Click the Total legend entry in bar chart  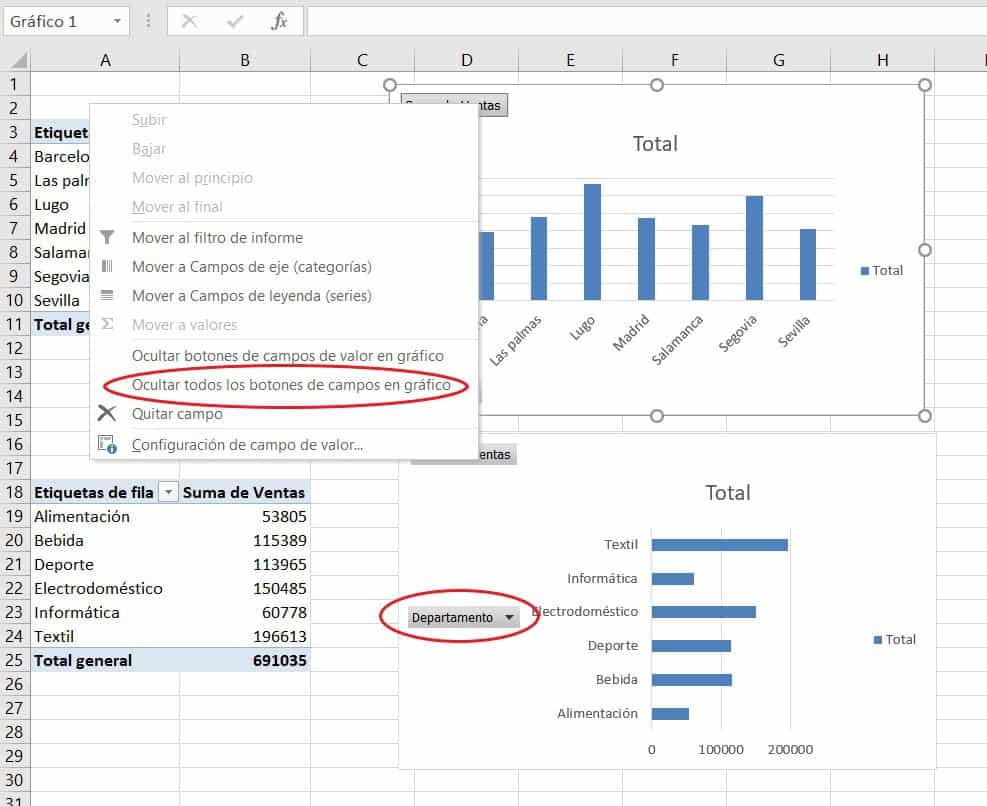click(895, 639)
